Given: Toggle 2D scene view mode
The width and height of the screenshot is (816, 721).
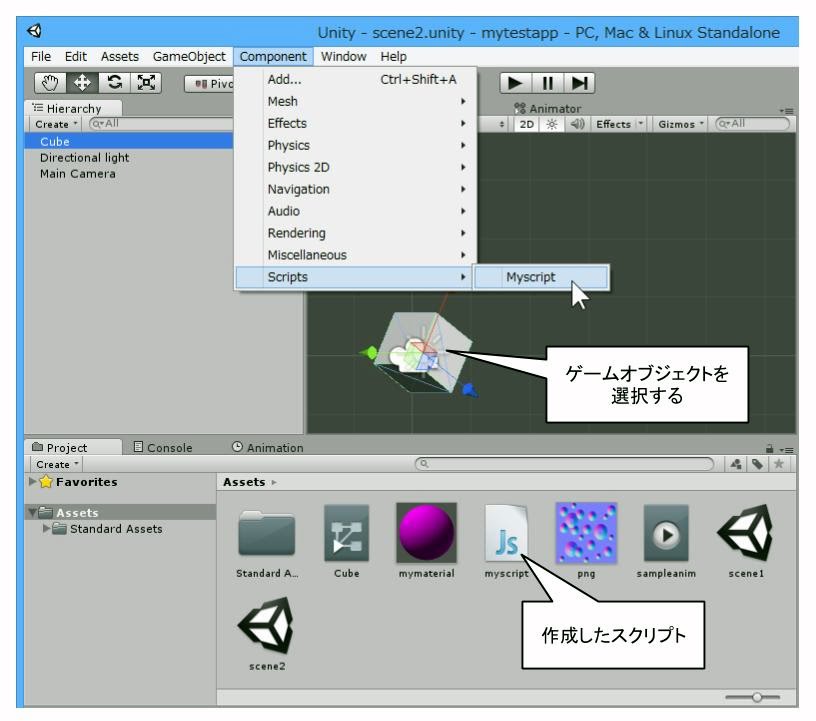Looking at the screenshot, I should [x=527, y=124].
